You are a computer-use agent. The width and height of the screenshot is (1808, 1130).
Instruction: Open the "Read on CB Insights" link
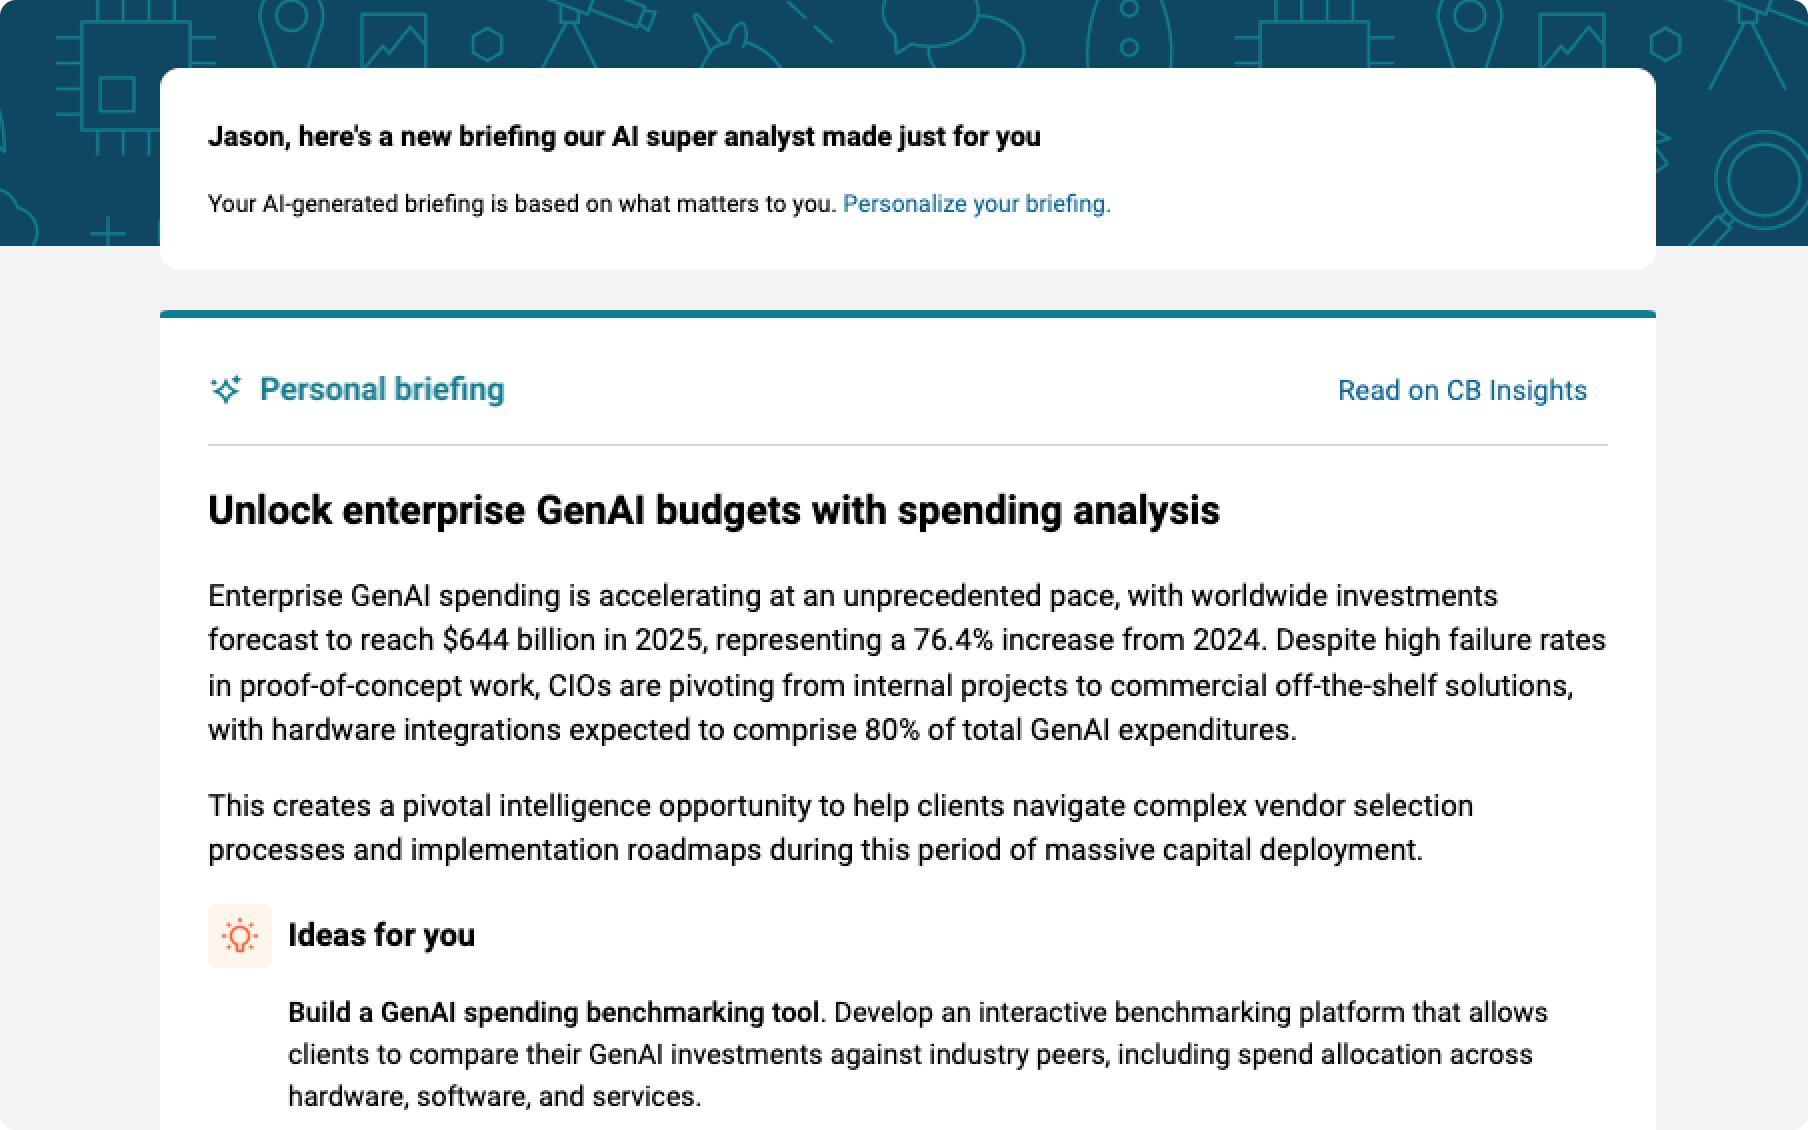(1462, 390)
